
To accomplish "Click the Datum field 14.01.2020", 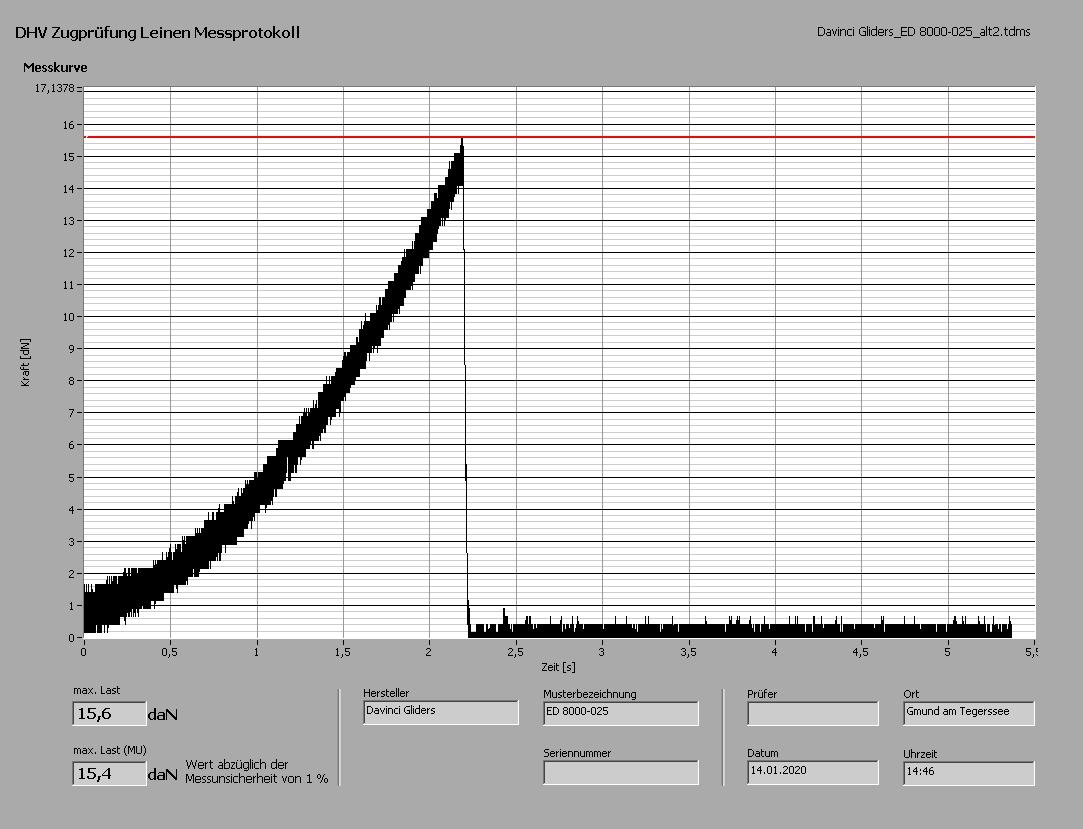I will click(813, 772).
